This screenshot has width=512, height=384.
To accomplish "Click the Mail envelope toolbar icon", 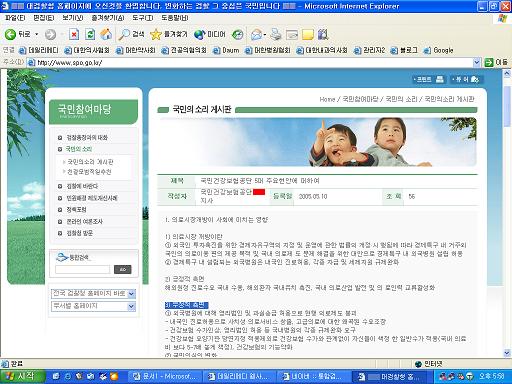I will pyautogui.click(x=256, y=34).
